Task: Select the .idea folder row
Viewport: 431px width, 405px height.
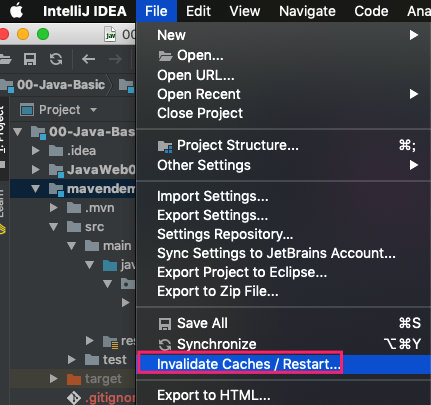Action: pos(73,151)
